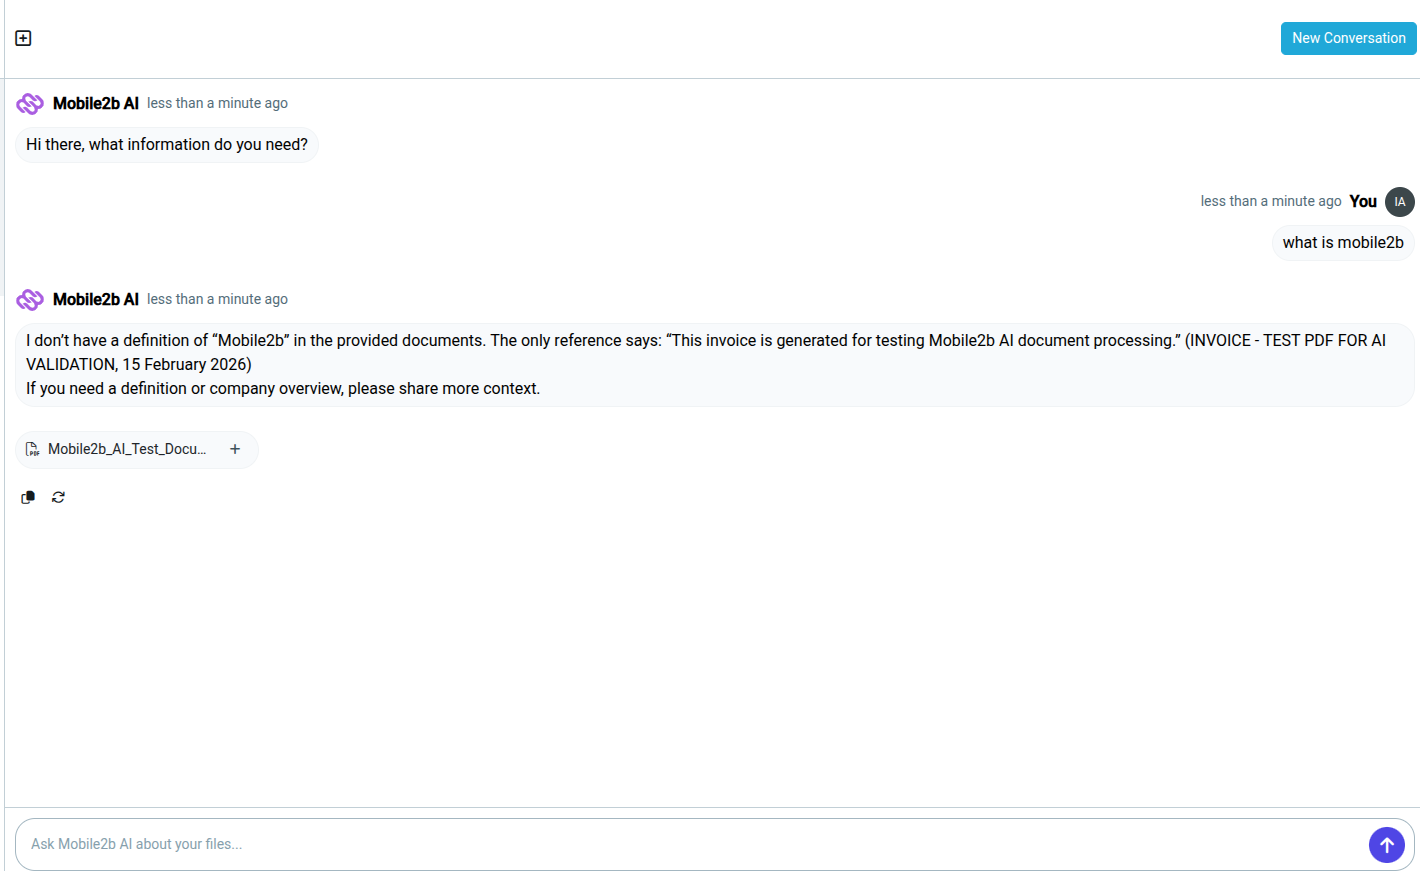The width and height of the screenshot is (1420, 871).
Task: Click the Mobile2b AI logo next to the invoice answer
Action: 30,299
